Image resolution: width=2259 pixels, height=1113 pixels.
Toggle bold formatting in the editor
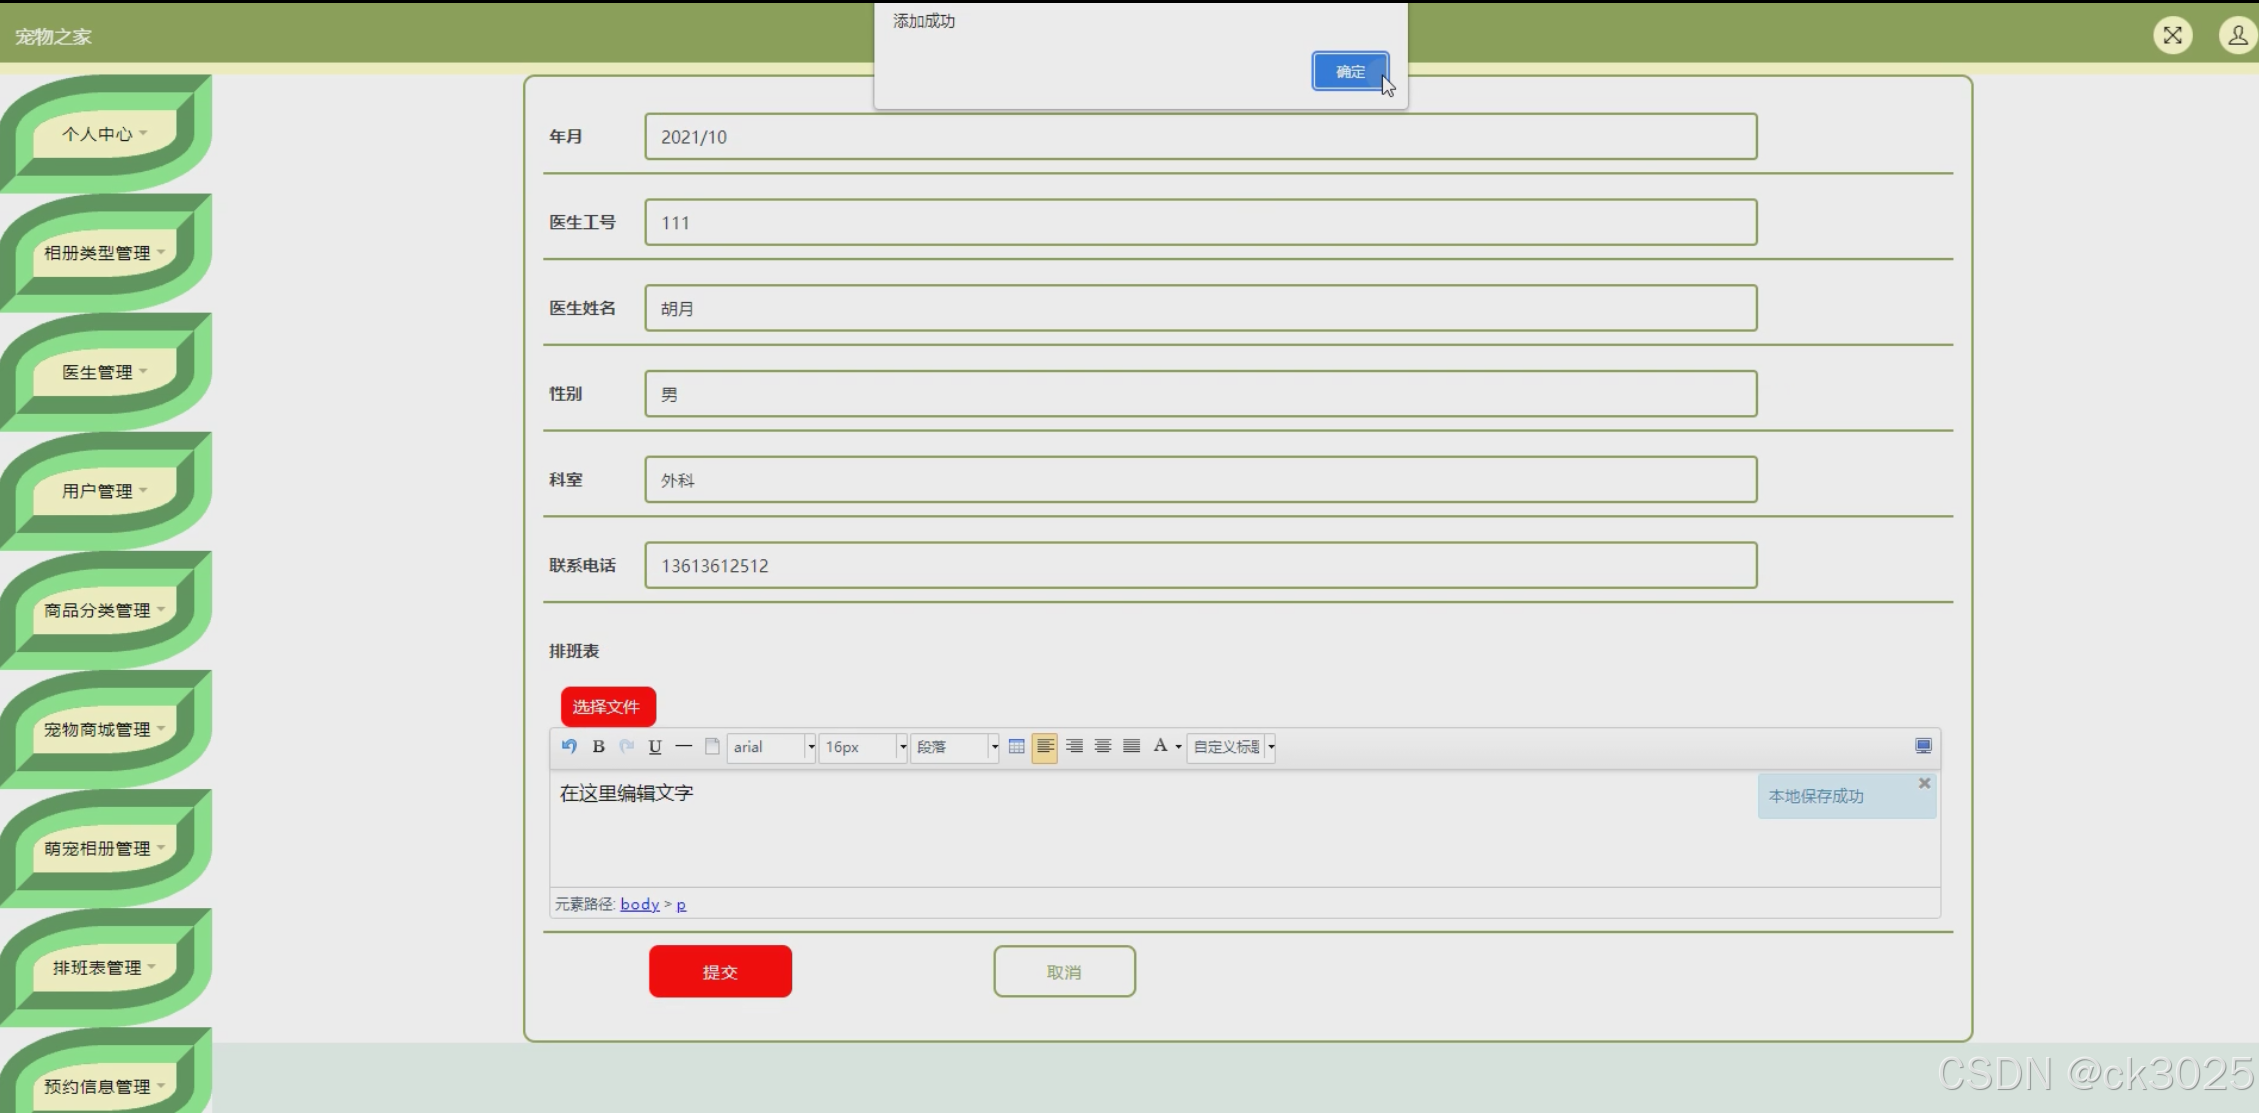click(x=598, y=746)
